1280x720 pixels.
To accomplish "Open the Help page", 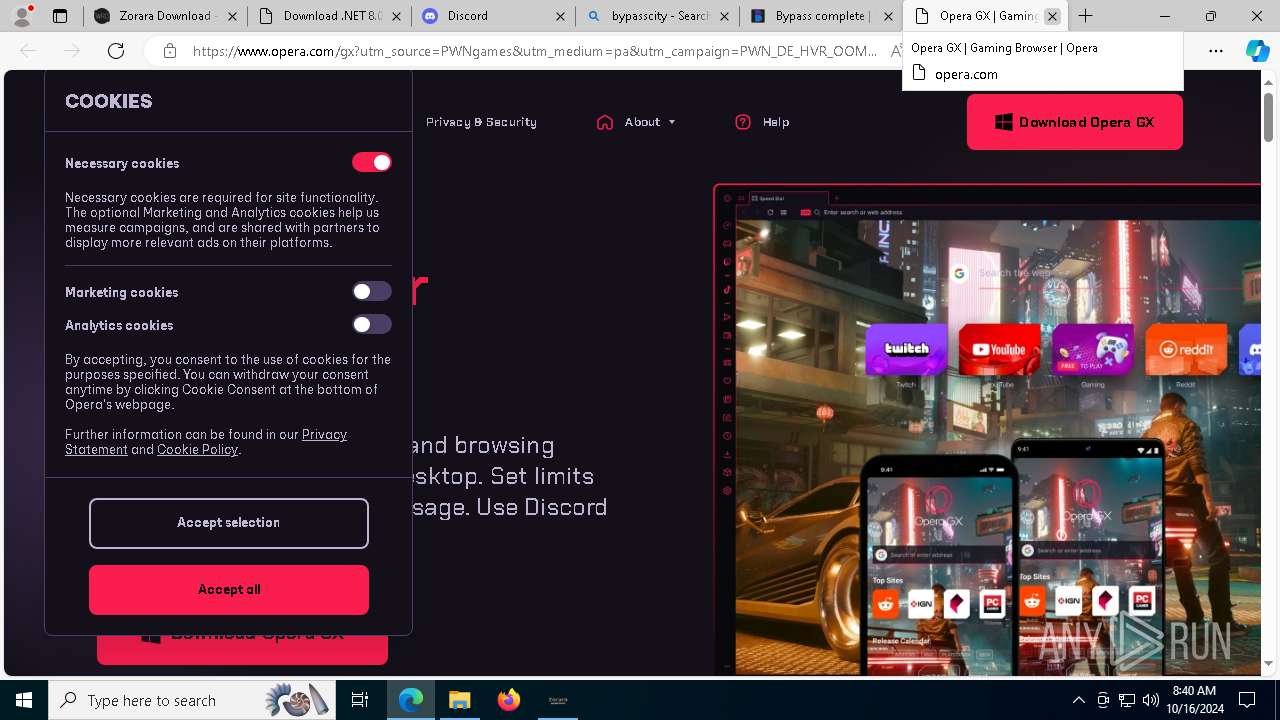I will pyautogui.click(x=762, y=122).
